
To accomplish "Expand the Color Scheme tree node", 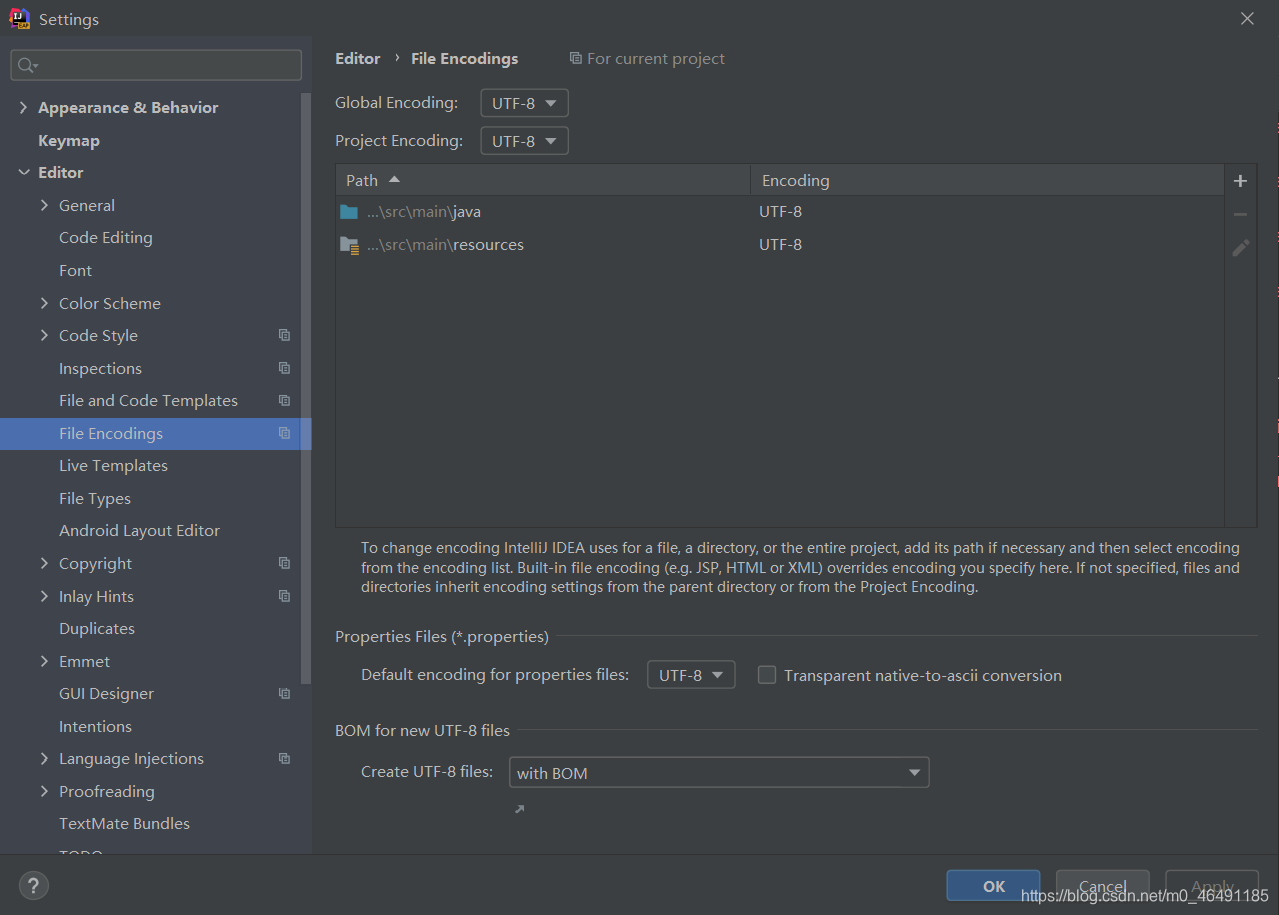I will pyautogui.click(x=44, y=303).
